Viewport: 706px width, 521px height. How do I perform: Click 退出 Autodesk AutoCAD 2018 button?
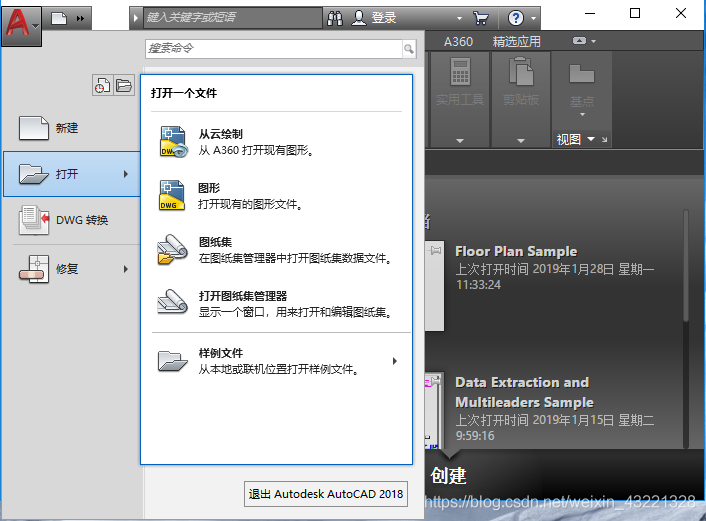(x=326, y=494)
